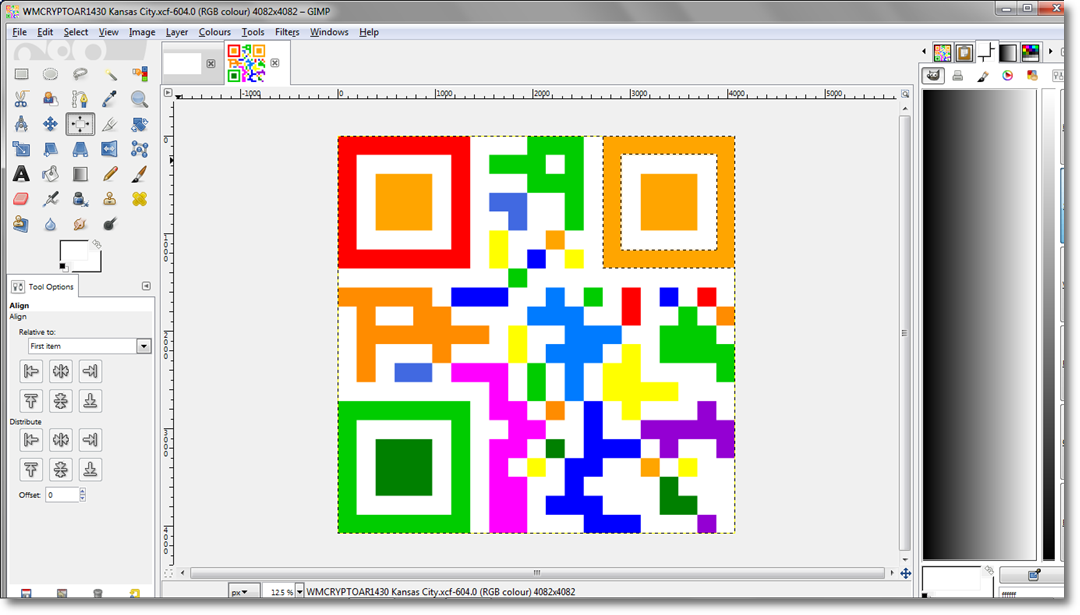Select the Fuzzy Select wand tool
The image size is (1080, 615).
tap(110, 74)
